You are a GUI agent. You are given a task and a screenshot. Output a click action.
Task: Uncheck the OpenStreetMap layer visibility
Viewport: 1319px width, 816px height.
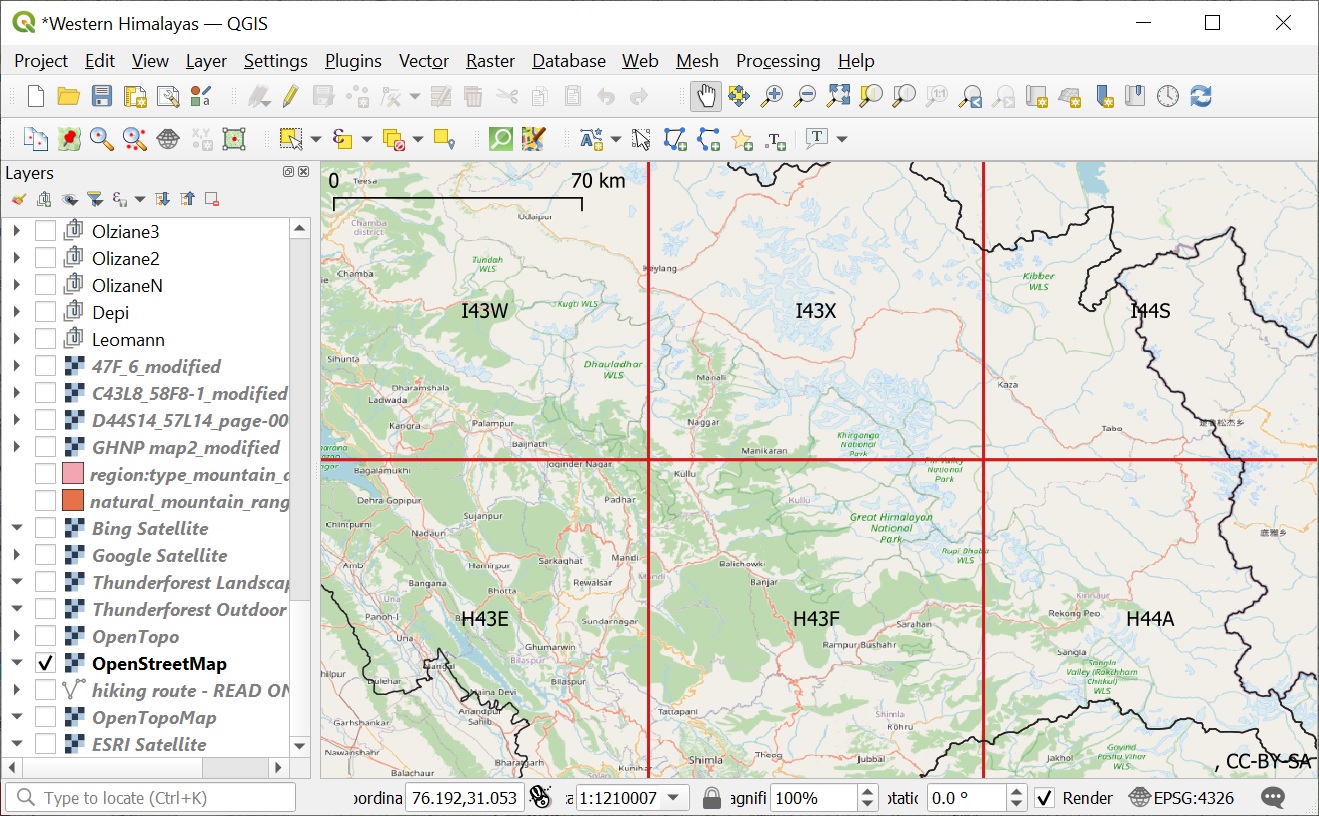[x=45, y=664]
